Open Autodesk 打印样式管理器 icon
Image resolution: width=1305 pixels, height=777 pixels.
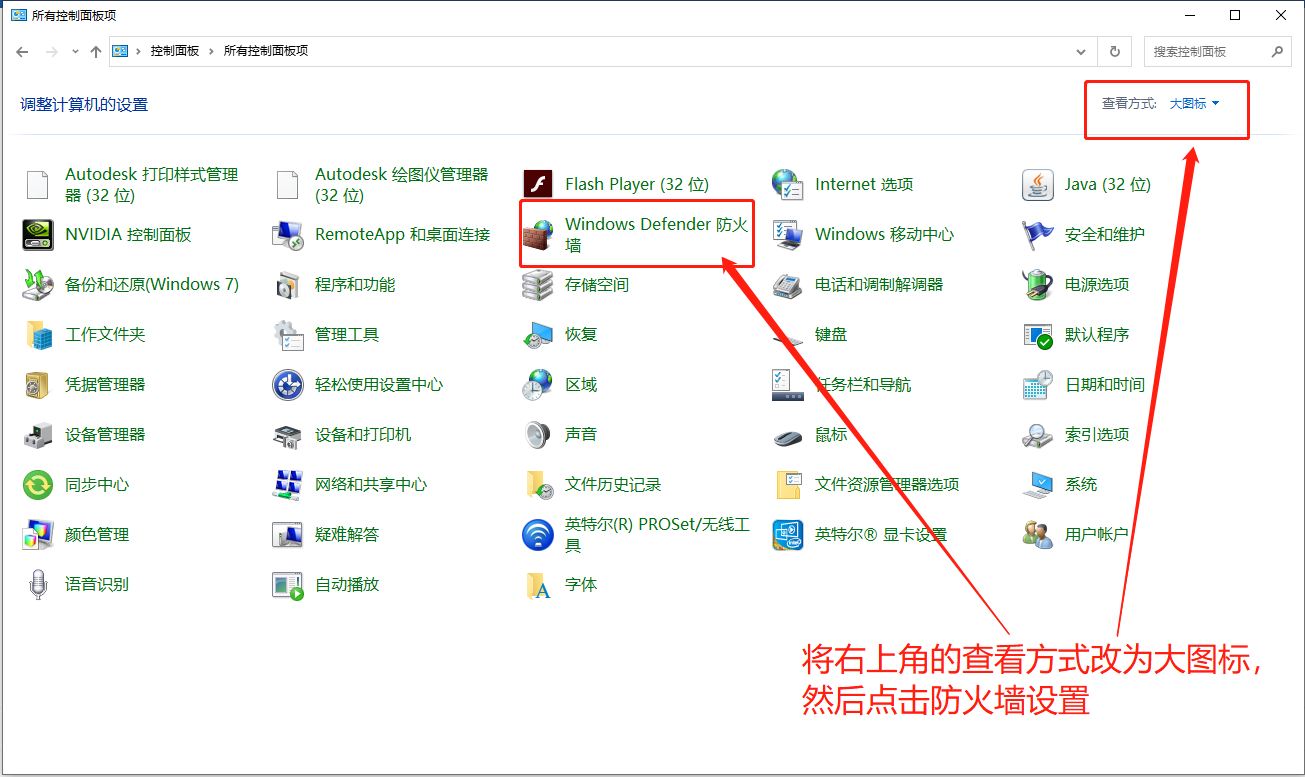[x=37, y=185]
